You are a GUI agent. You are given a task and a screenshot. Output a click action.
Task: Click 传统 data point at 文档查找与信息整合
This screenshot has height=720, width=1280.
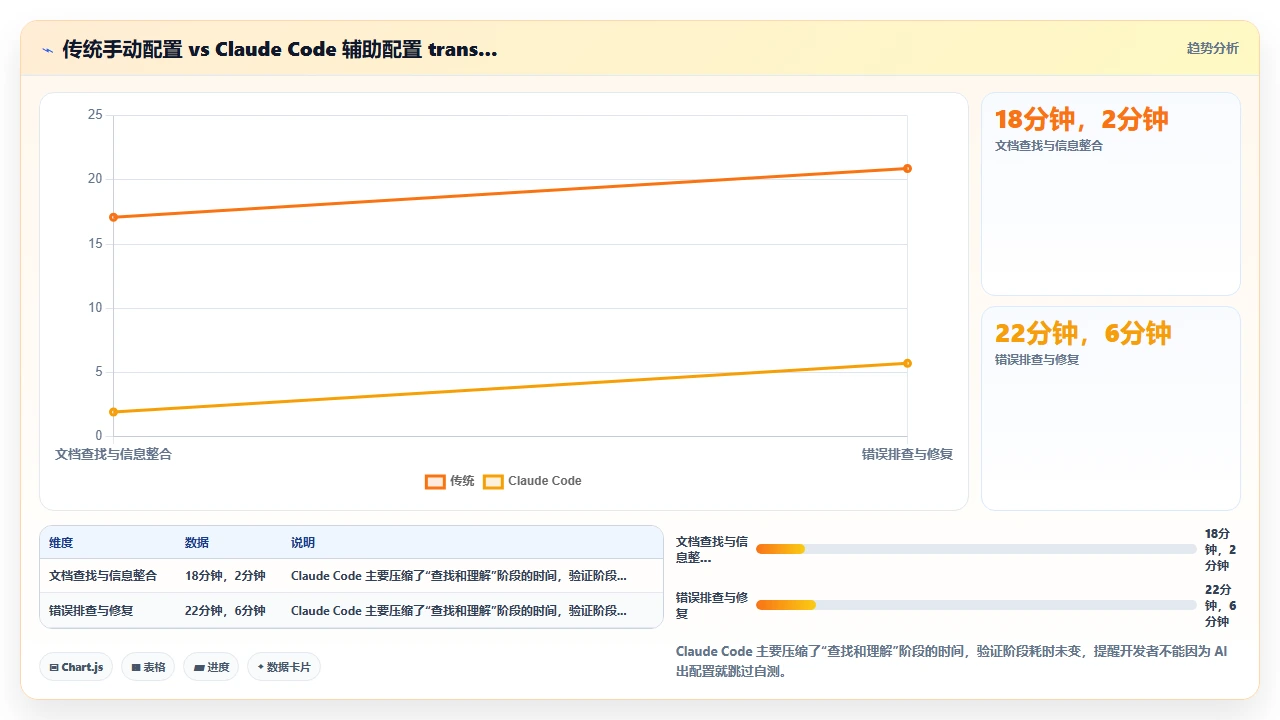pos(113,217)
